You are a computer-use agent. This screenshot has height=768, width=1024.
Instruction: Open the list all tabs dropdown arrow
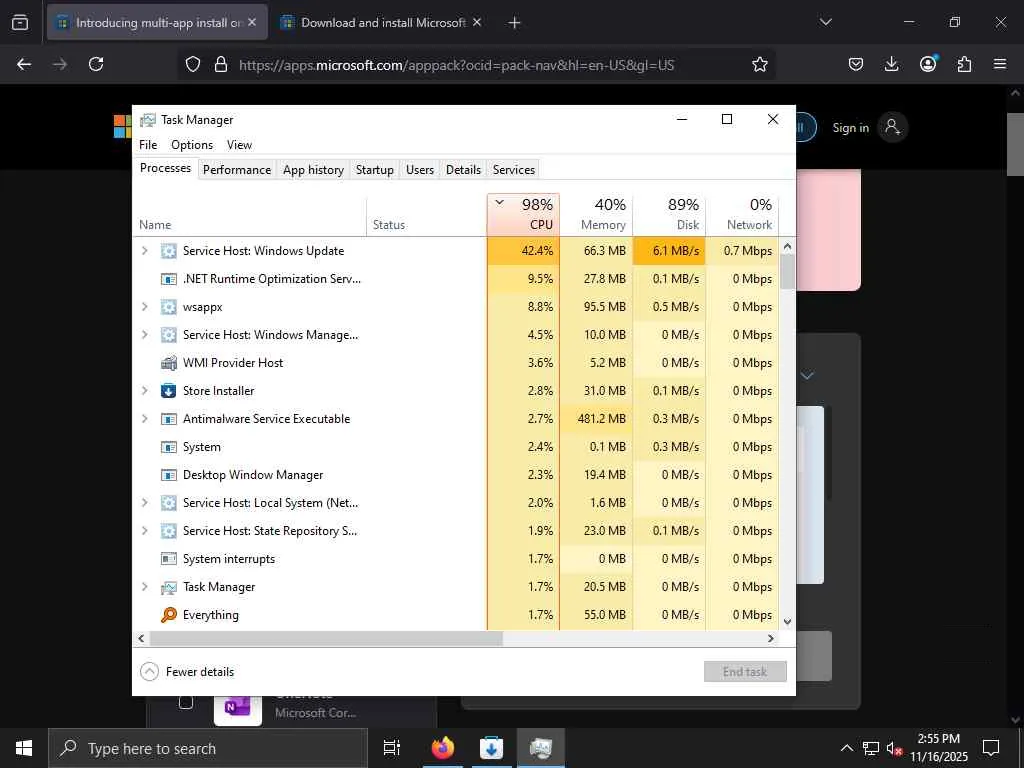pyautogui.click(x=825, y=22)
